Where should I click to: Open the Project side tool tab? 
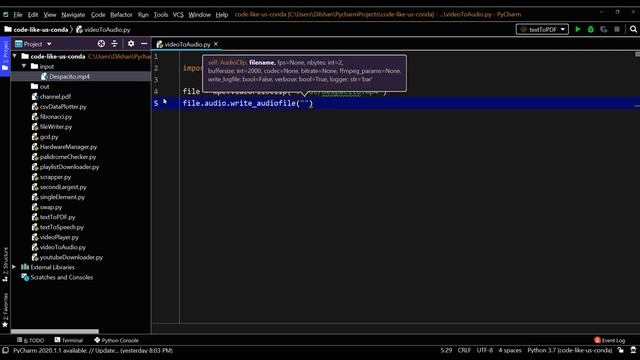tap(5, 56)
